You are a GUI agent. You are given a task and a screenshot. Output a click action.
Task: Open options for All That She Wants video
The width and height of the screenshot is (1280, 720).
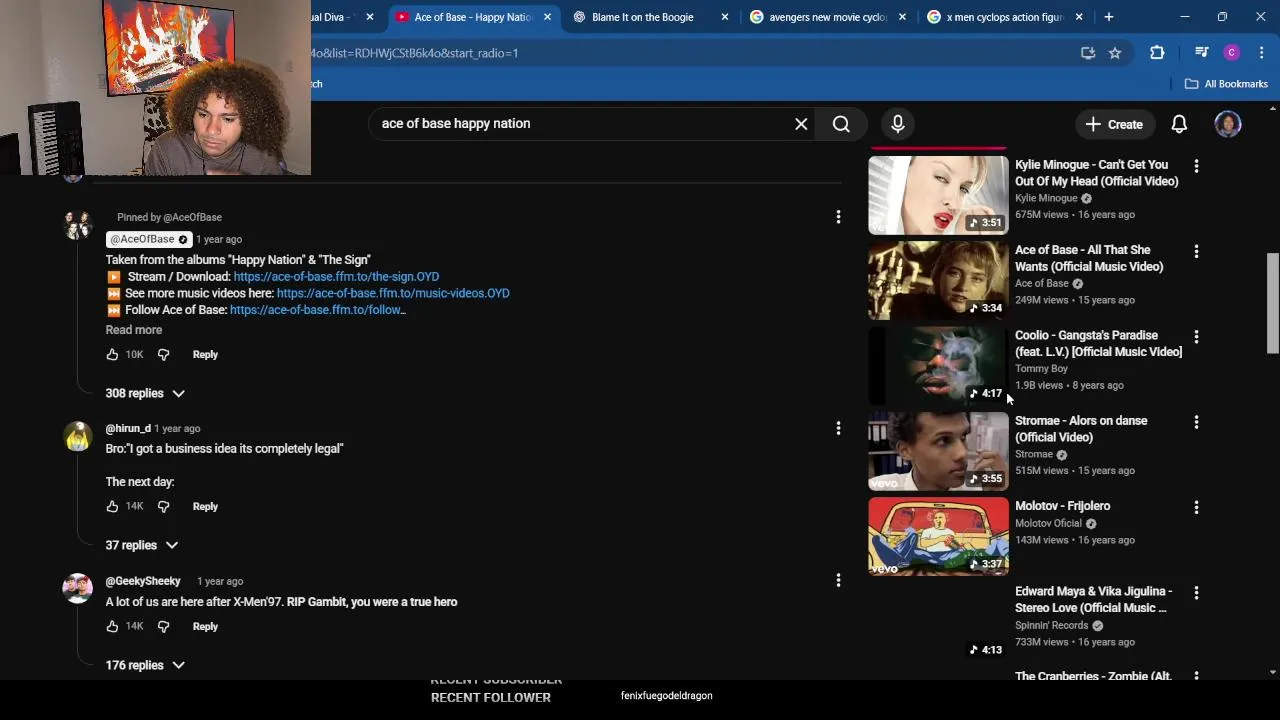(1196, 251)
